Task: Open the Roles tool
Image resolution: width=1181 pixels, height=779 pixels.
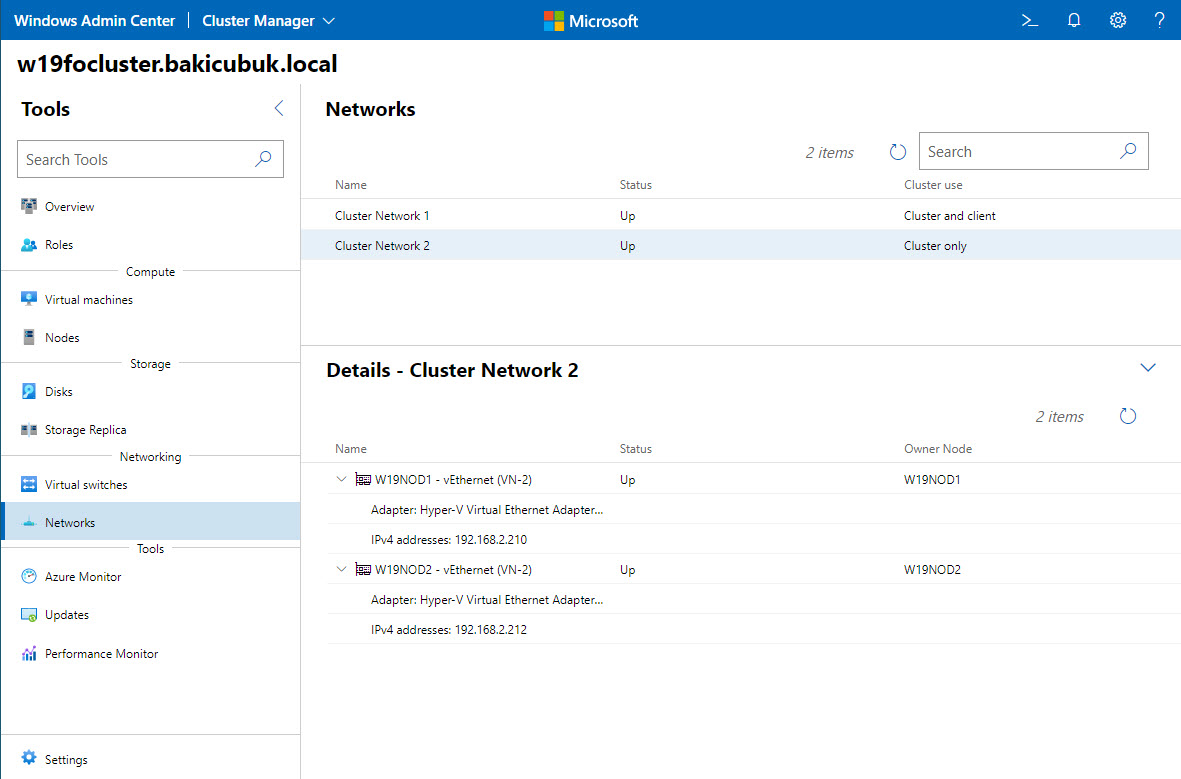Action: (x=151, y=245)
